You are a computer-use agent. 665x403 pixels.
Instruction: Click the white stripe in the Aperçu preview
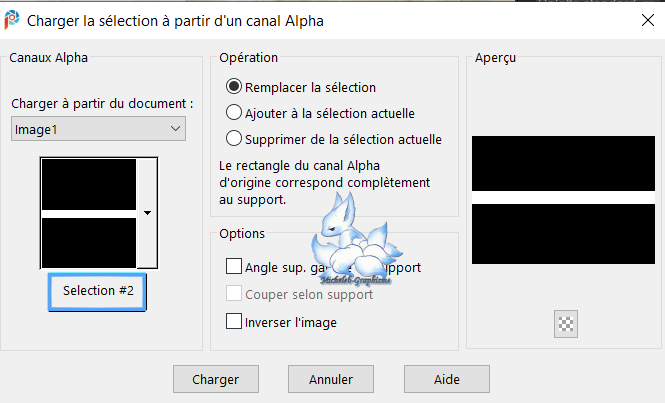coord(563,197)
